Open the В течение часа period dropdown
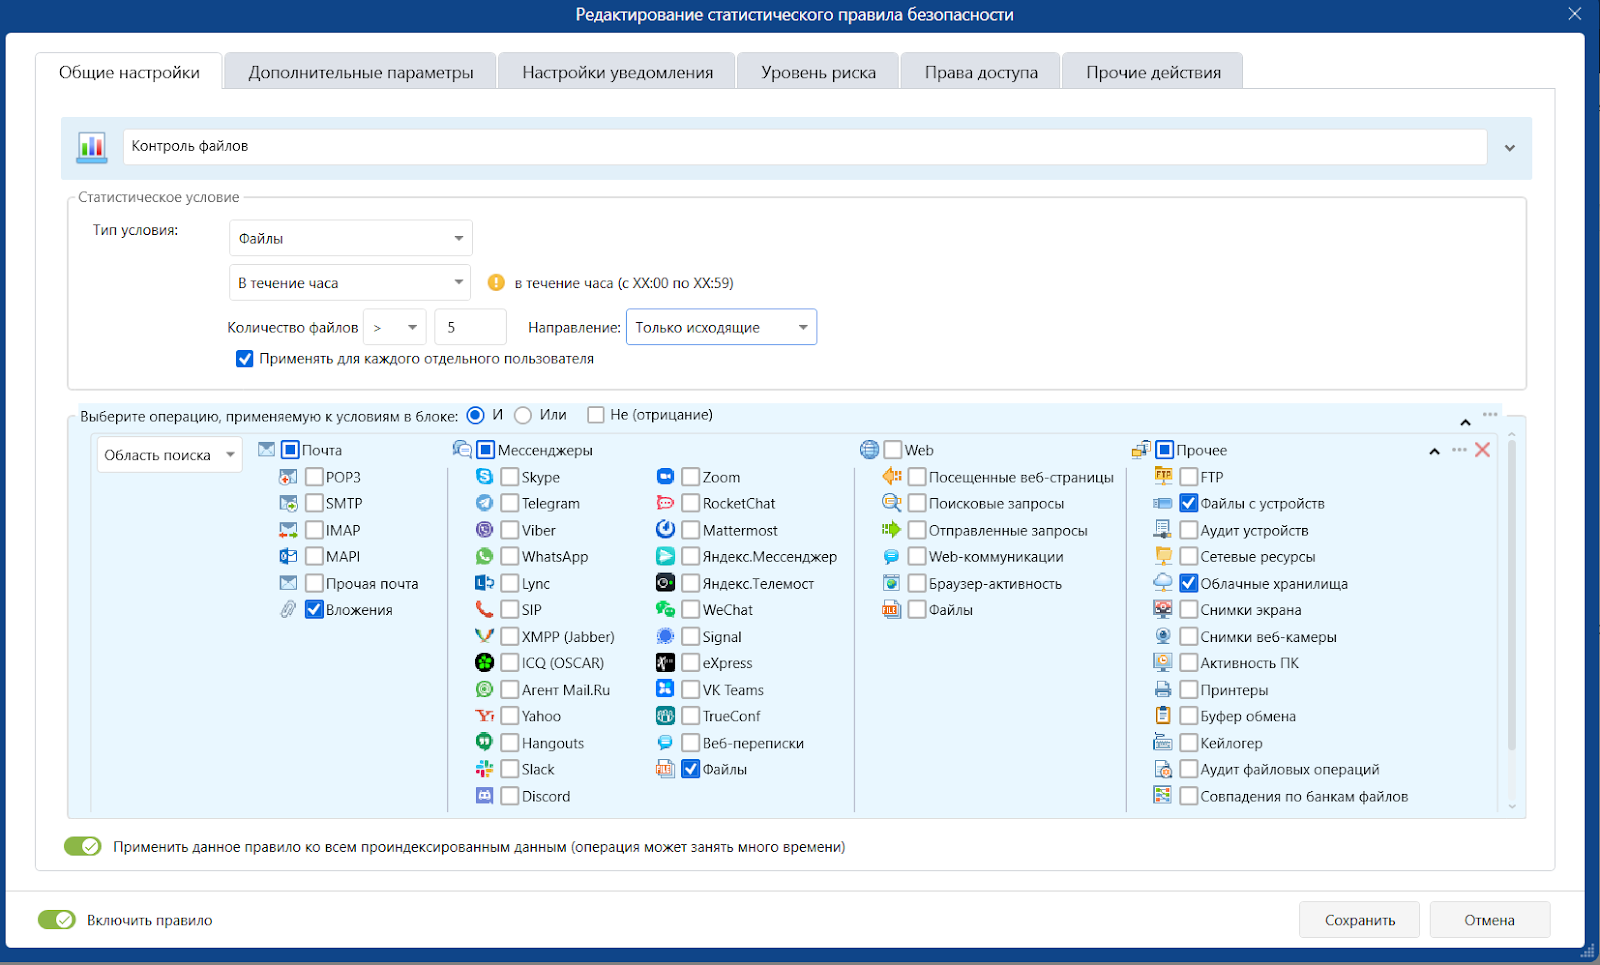This screenshot has width=1600, height=965. [351, 283]
